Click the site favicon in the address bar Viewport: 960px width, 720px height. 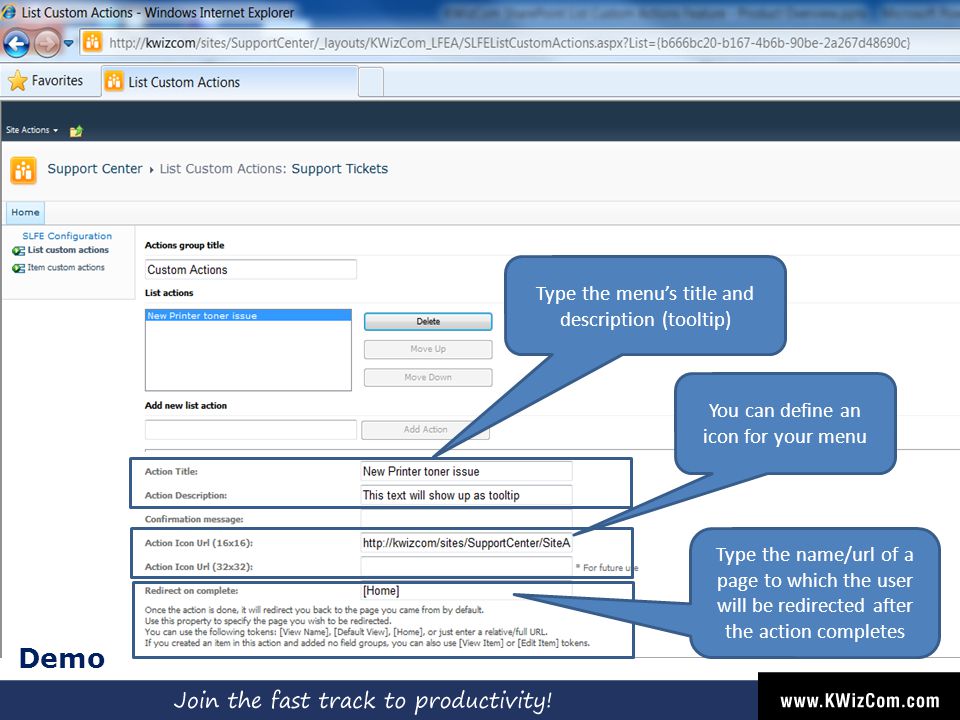pos(92,42)
